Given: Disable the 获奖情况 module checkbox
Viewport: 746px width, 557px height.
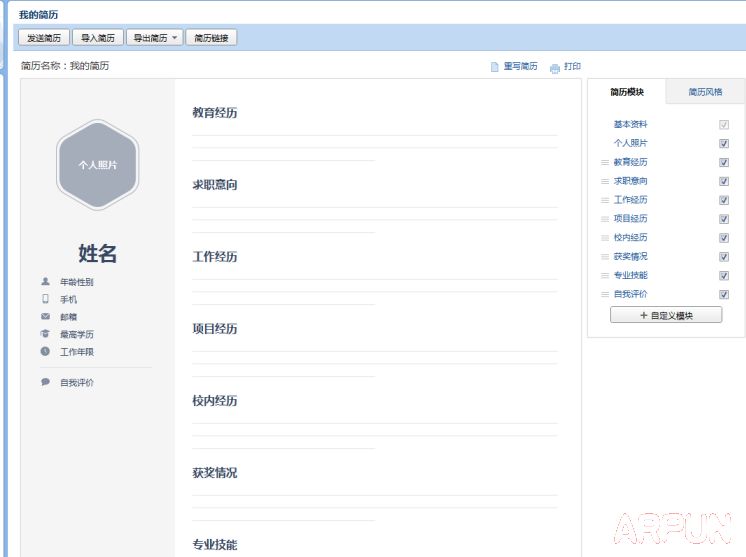Looking at the screenshot, I should click(724, 257).
